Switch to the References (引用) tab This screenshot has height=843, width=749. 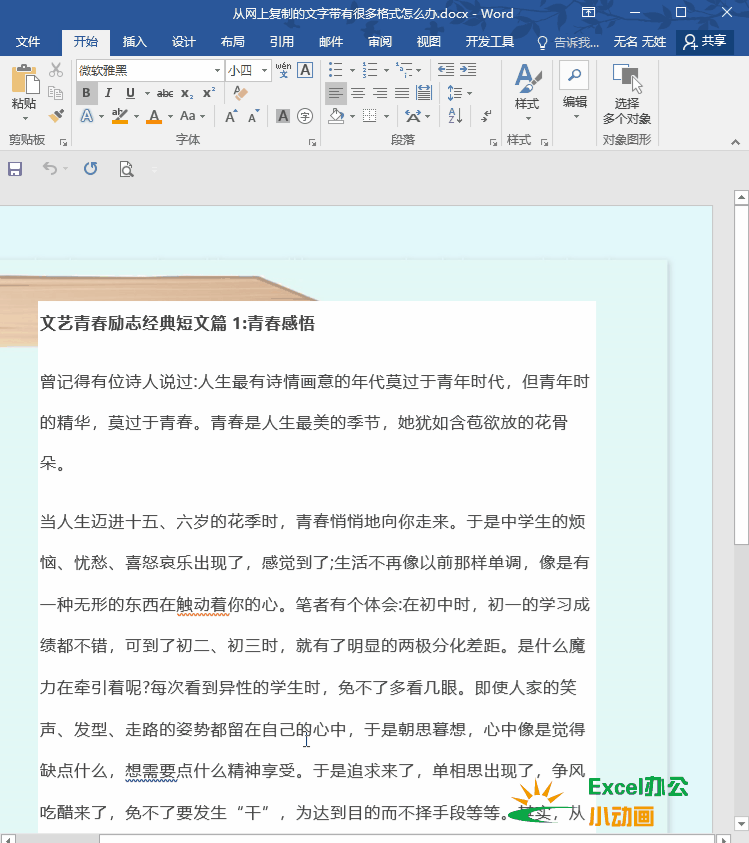(x=282, y=42)
